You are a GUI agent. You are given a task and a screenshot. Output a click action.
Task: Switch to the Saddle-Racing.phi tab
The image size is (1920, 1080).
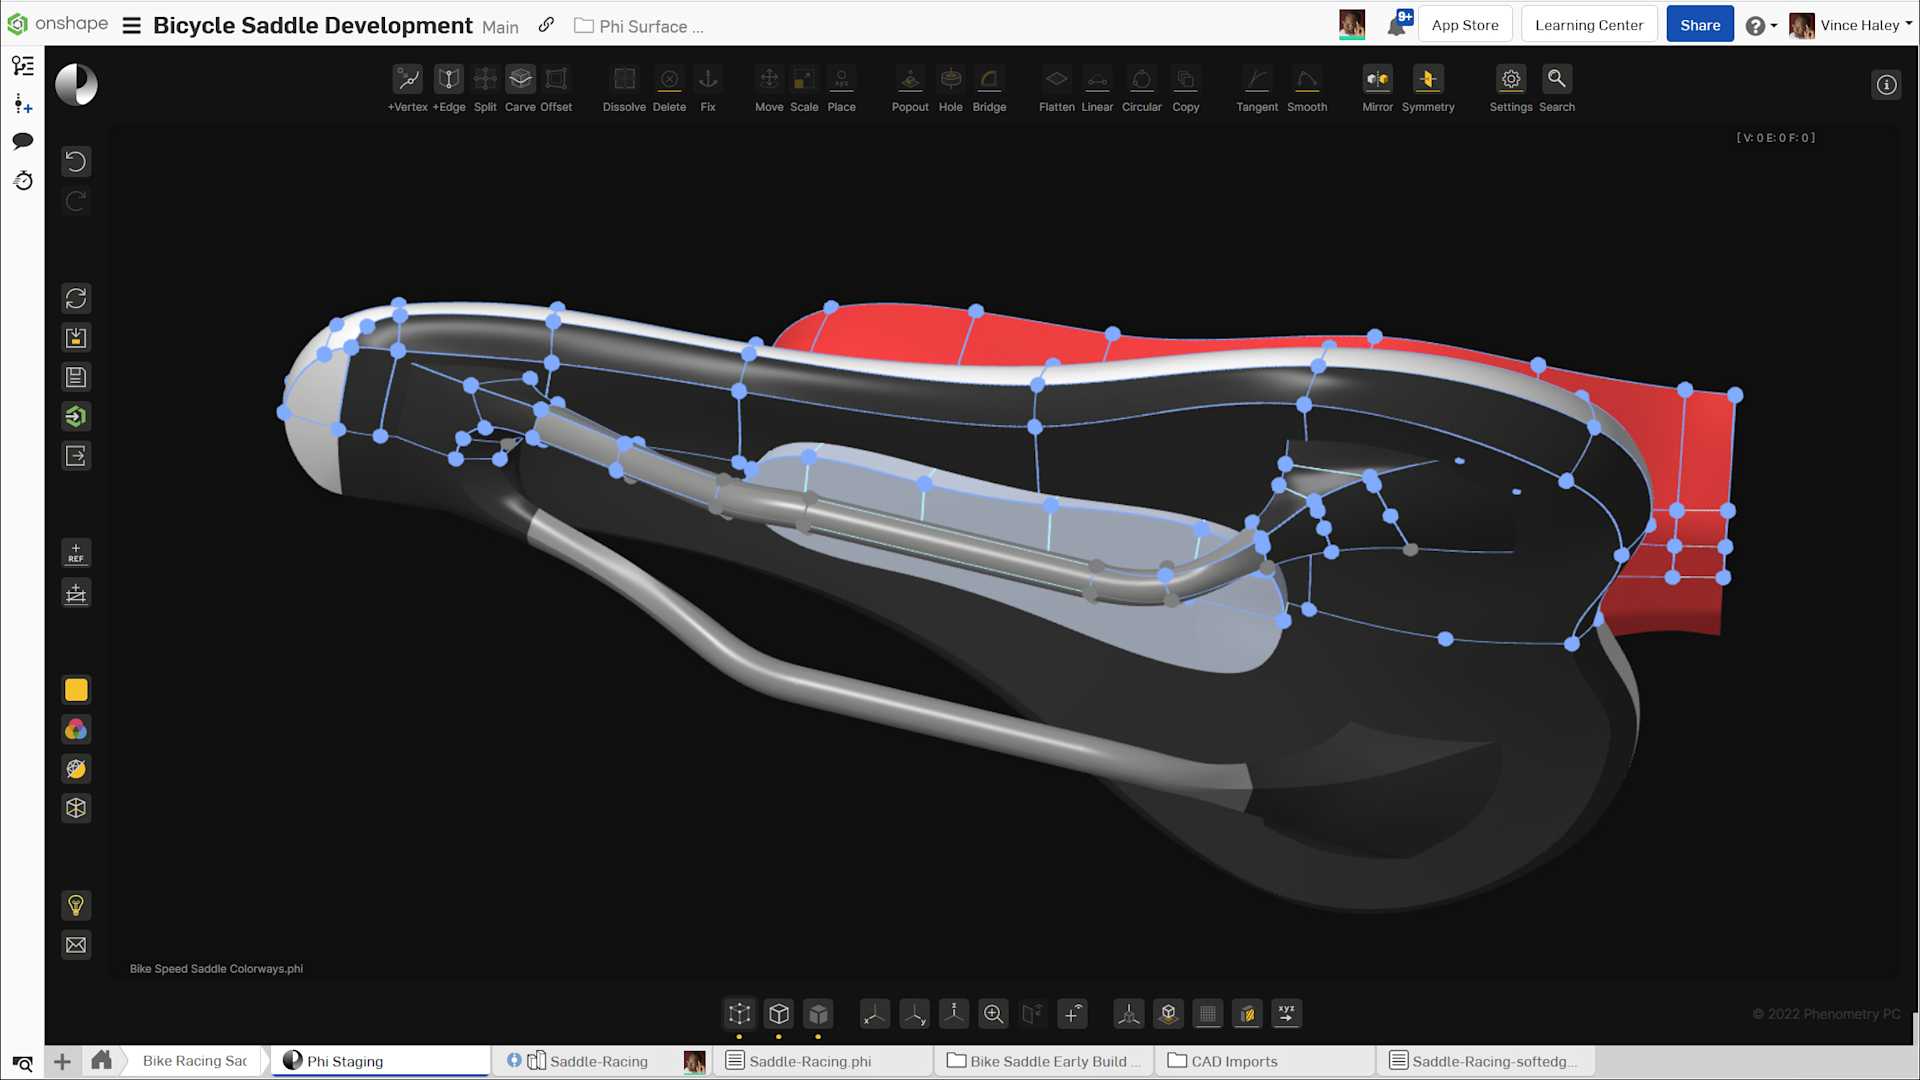pyautogui.click(x=809, y=1061)
